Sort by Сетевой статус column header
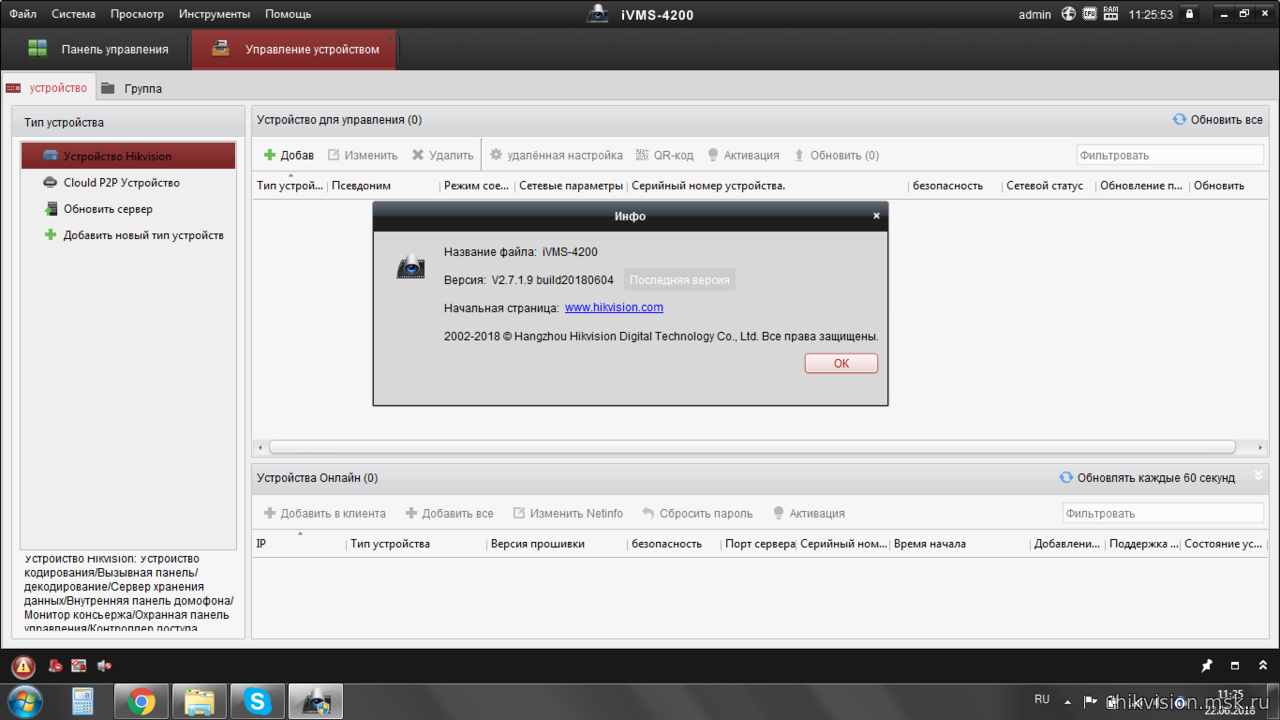Viewport: 1280px width, 720px height. (1047, 186)
